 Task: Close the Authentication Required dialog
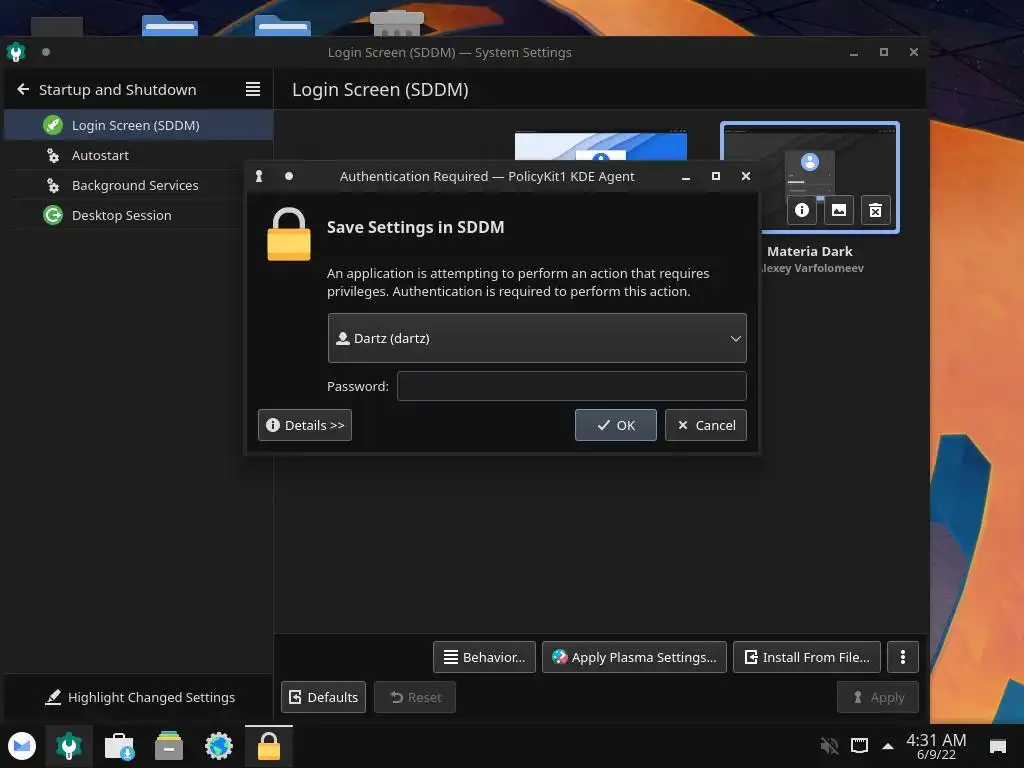point(746,176)
